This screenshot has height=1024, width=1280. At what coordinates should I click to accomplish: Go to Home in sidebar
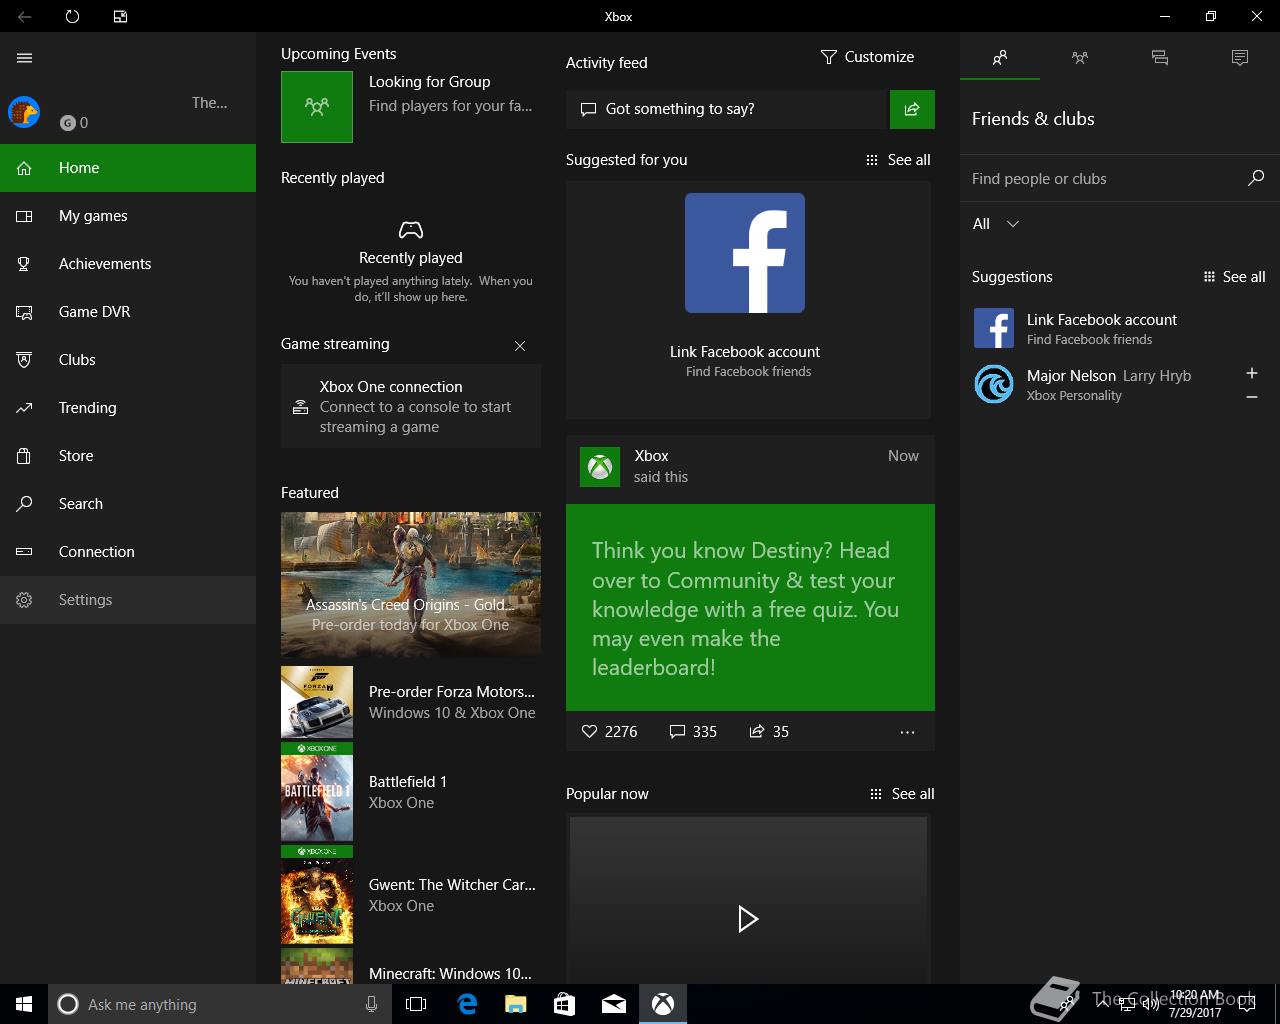click(128, 168)
